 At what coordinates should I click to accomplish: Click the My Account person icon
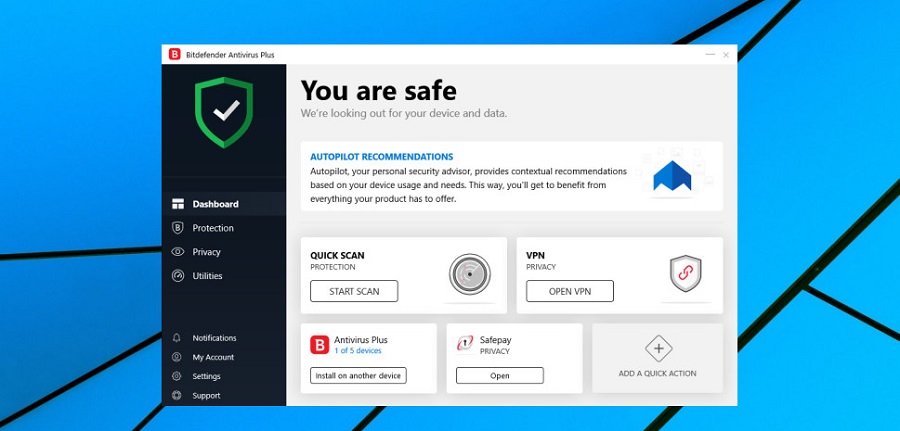(177, 357)
